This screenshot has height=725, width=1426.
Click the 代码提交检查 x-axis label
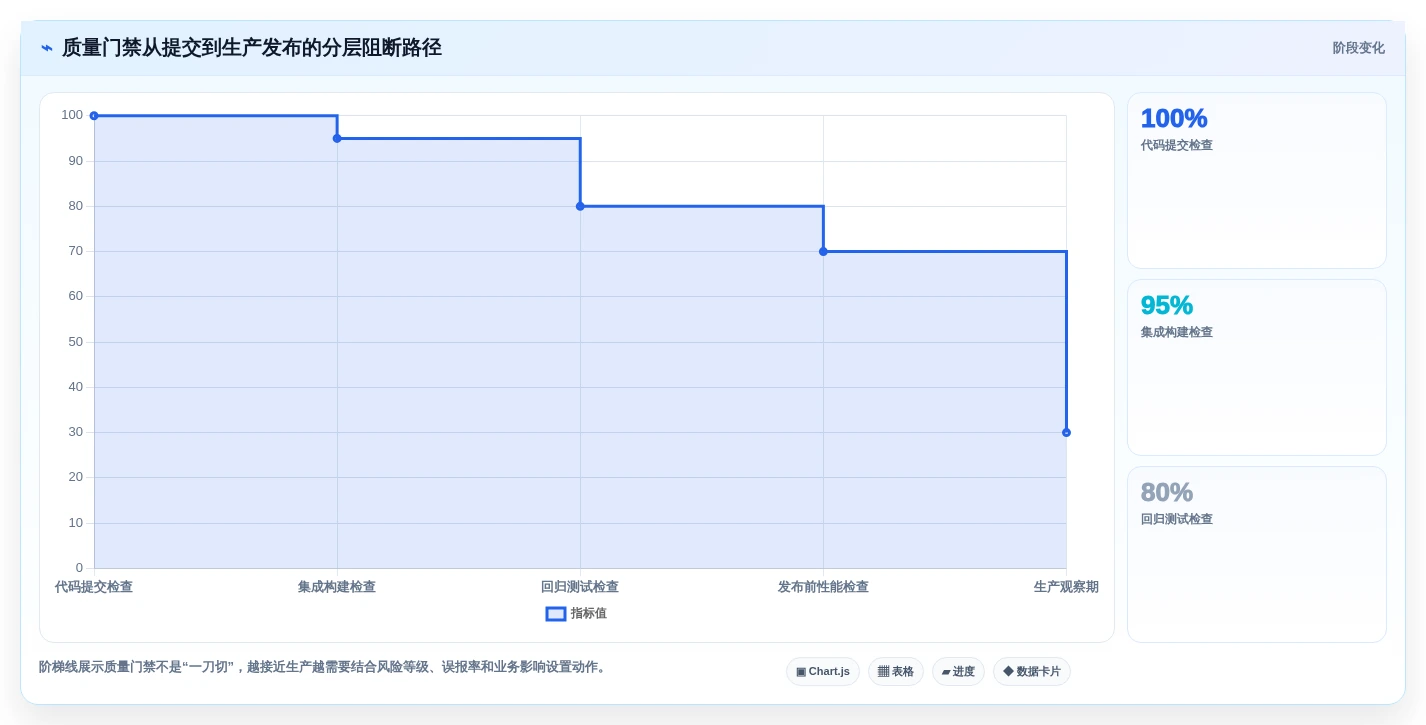94,587
